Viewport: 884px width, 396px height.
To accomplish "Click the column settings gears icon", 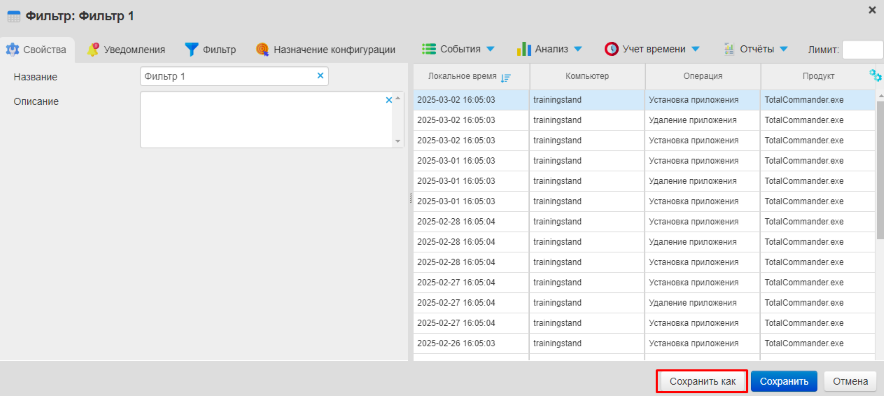I will pos(875,76).
